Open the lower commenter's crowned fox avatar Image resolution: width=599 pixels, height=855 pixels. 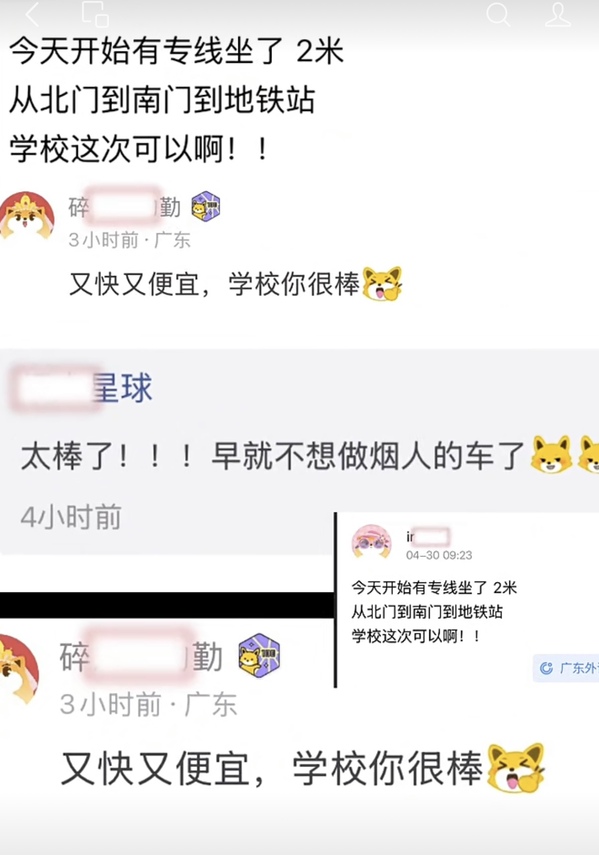pos(19,669)
